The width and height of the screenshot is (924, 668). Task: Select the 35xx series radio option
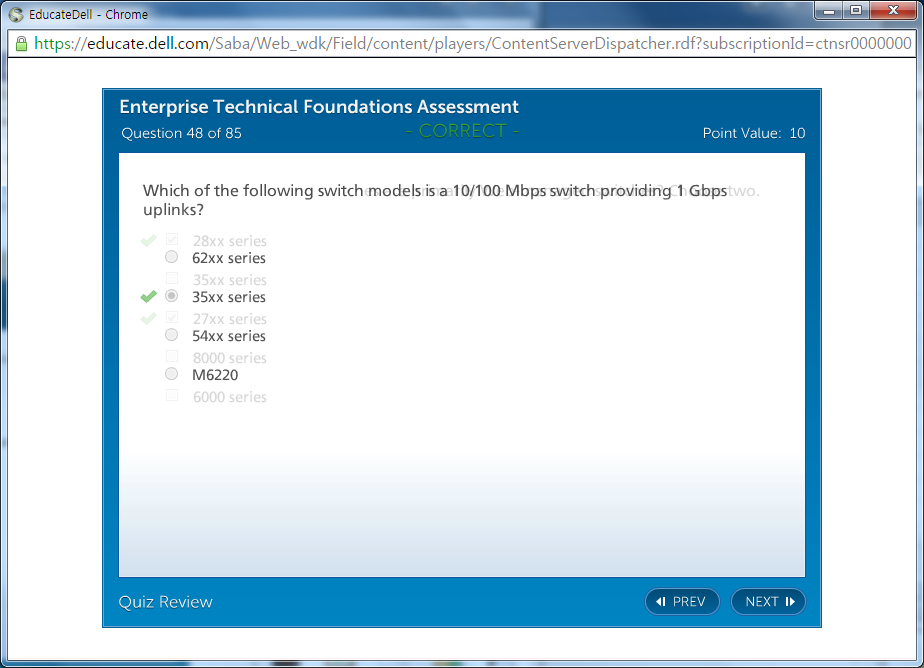pyautogui.click(x=172, y=296)
